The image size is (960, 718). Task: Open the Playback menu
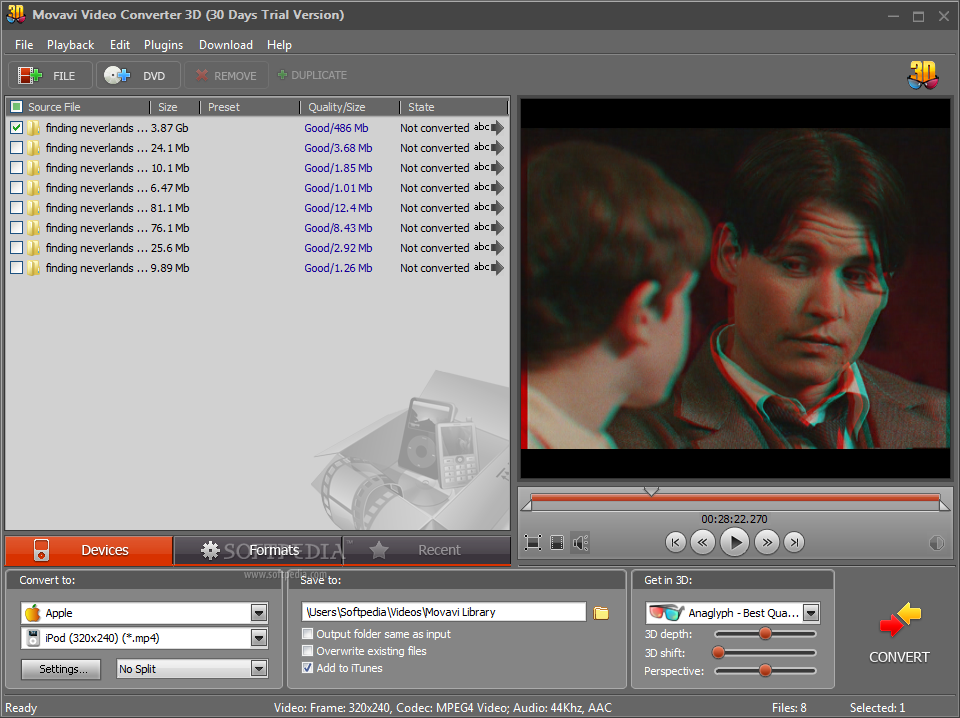70,45
